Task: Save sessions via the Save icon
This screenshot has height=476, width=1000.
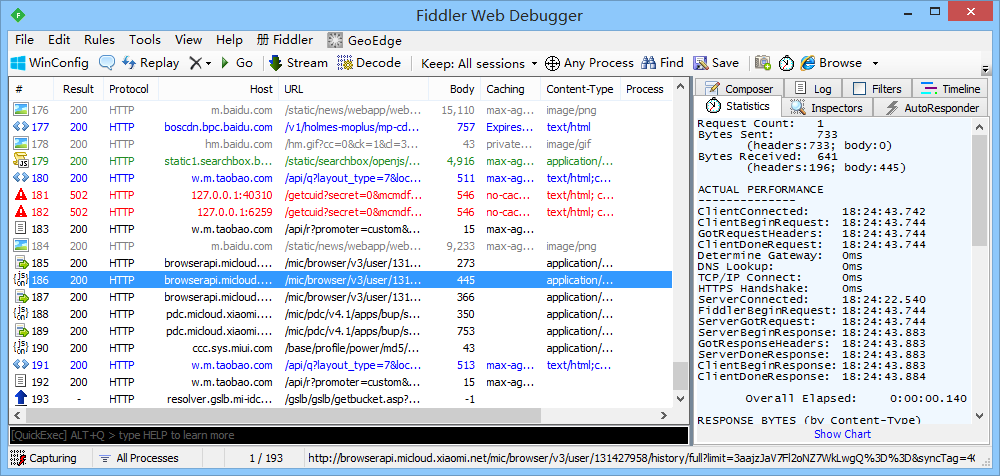Action: coord(716,63)
